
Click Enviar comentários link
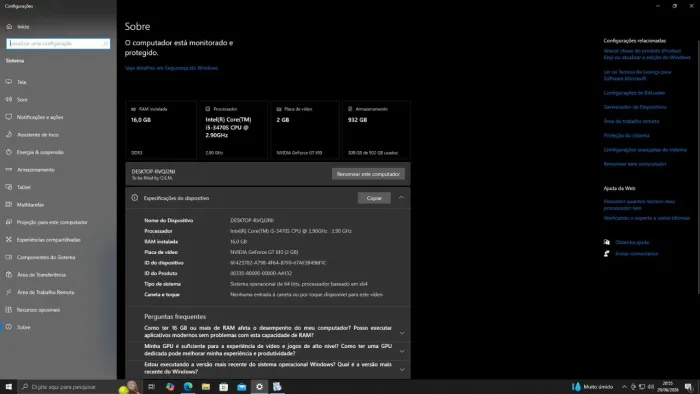636,254
